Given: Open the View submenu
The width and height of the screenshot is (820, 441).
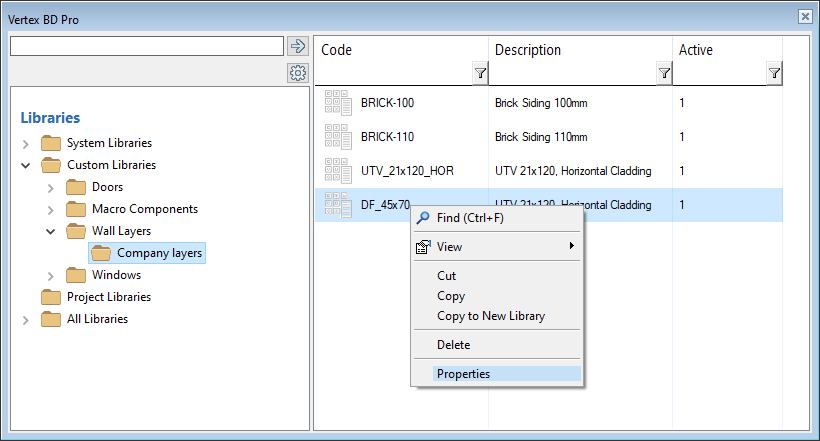Looking at the screenshot, I should (450, 247).
